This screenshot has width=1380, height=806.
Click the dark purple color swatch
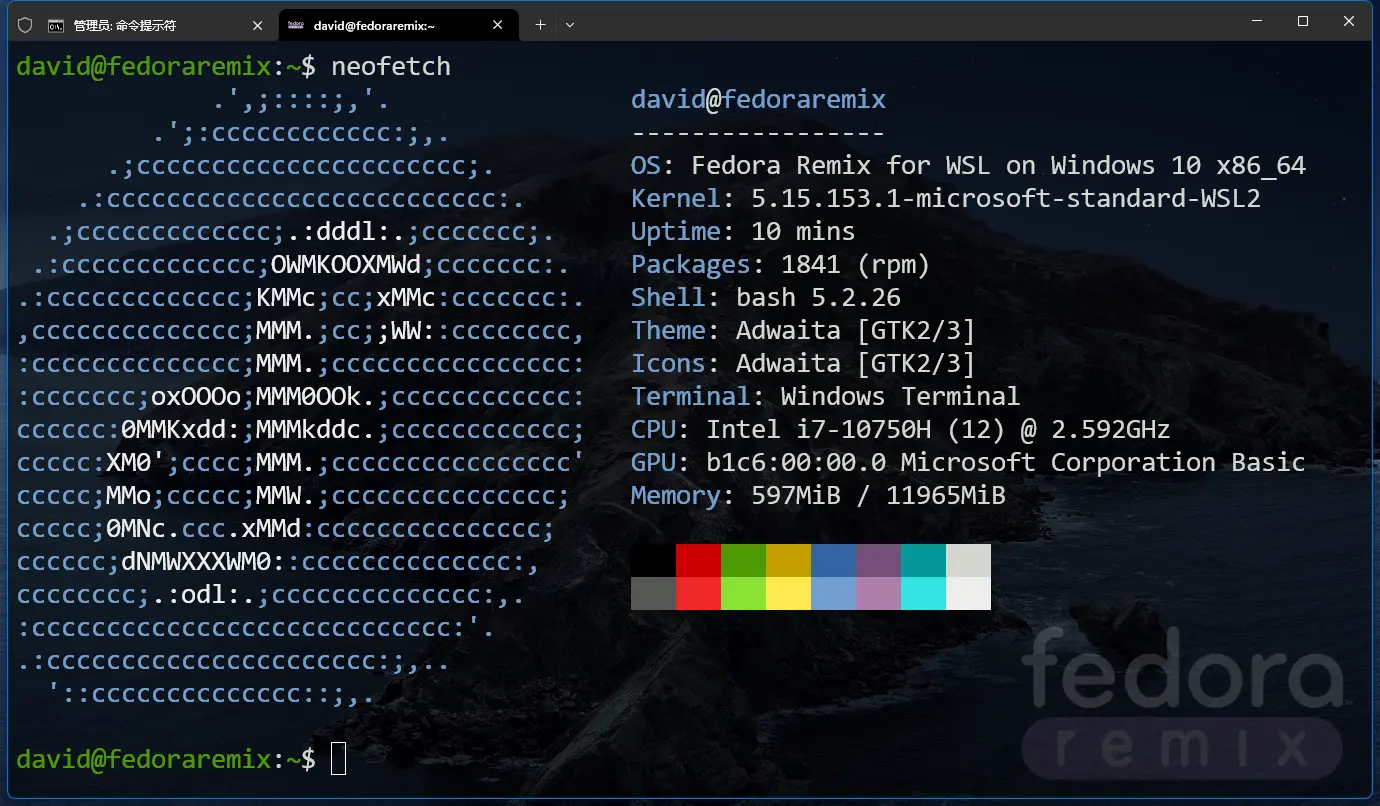(878, 560)
